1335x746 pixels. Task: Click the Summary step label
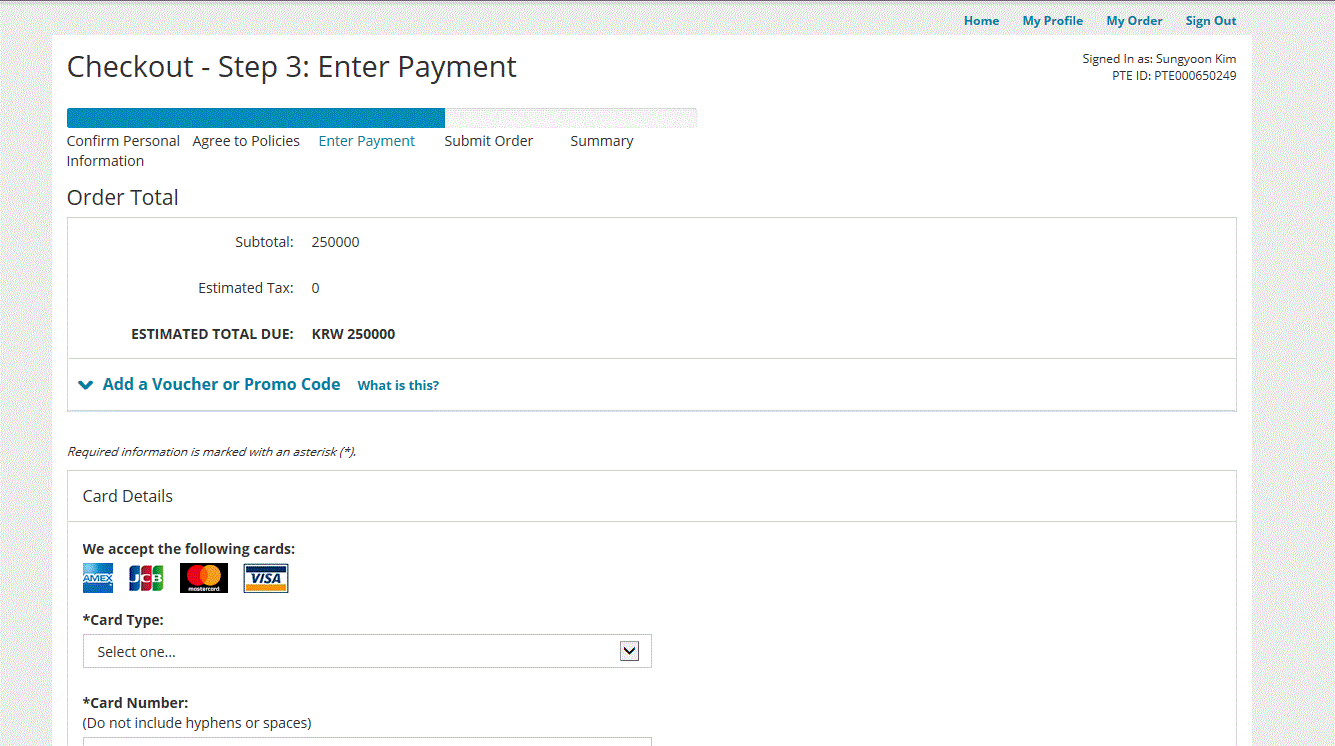click(601, 141)
